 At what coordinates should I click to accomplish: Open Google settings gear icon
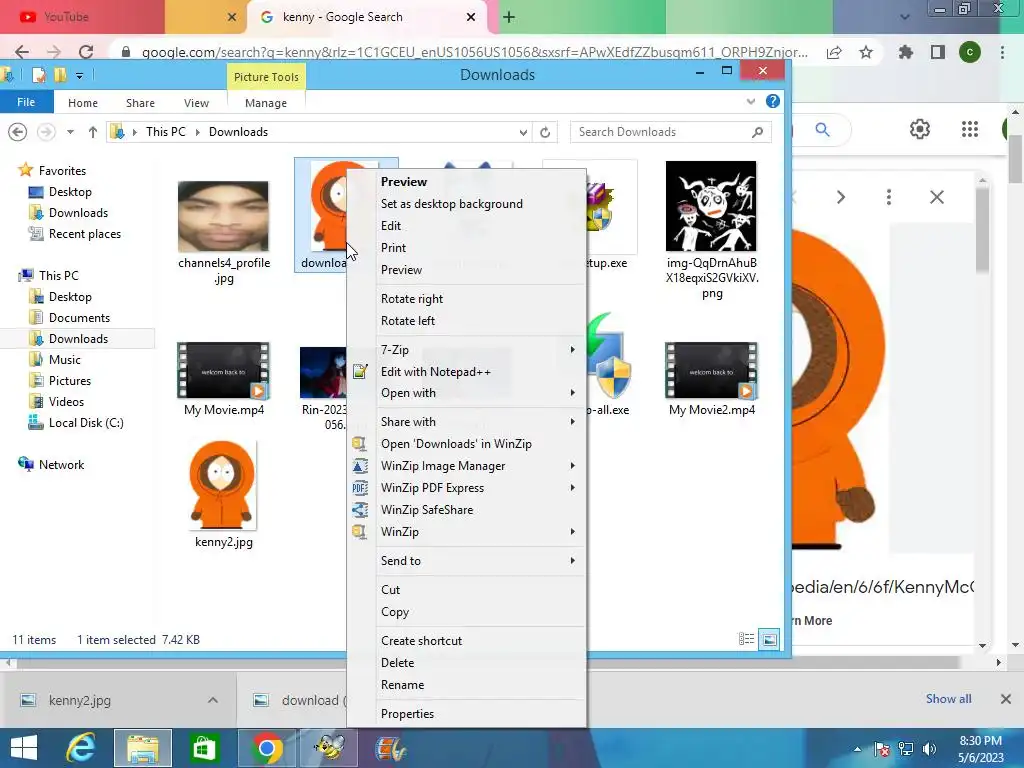920,129
